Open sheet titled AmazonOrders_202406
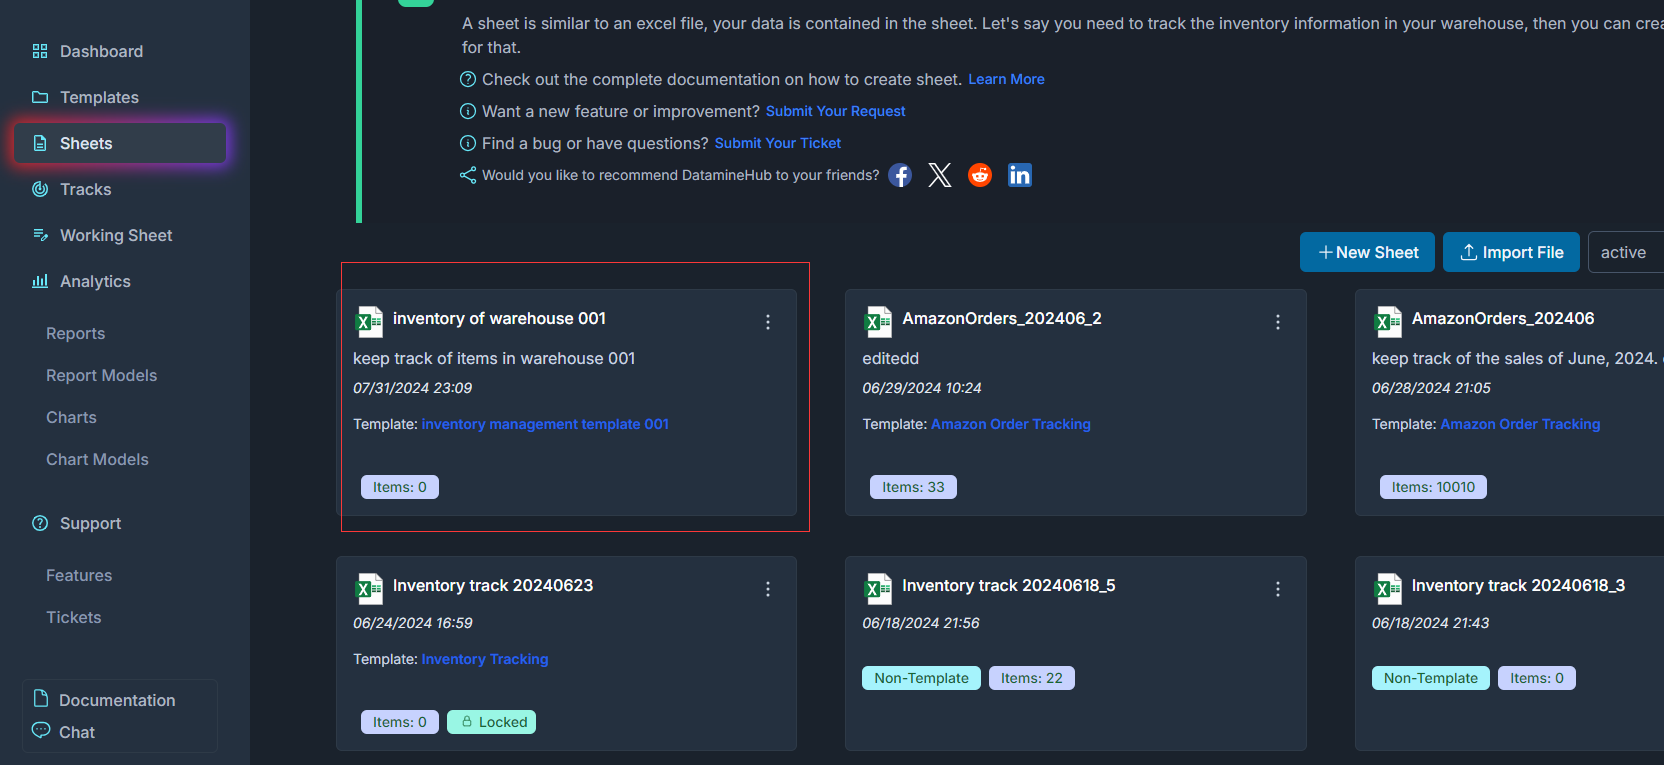The height and width of the screenshot is (765, 1664). 1503,318
